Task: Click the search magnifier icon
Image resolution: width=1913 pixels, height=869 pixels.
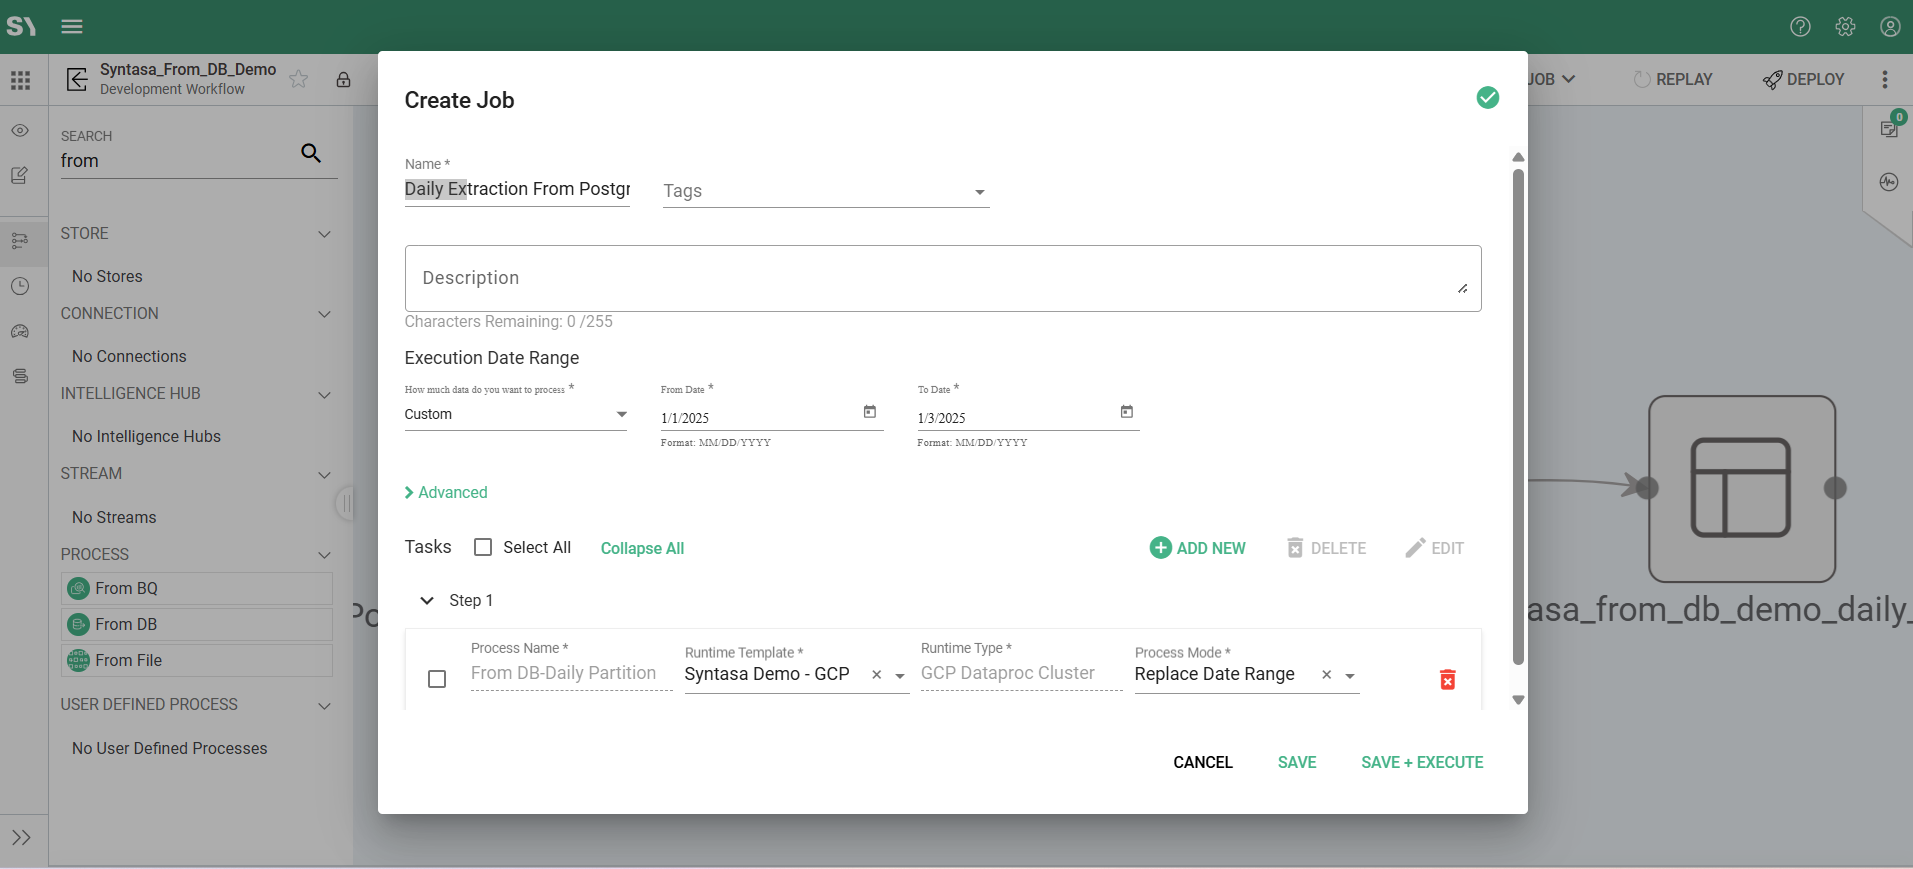Action: [x=311, y=153]
